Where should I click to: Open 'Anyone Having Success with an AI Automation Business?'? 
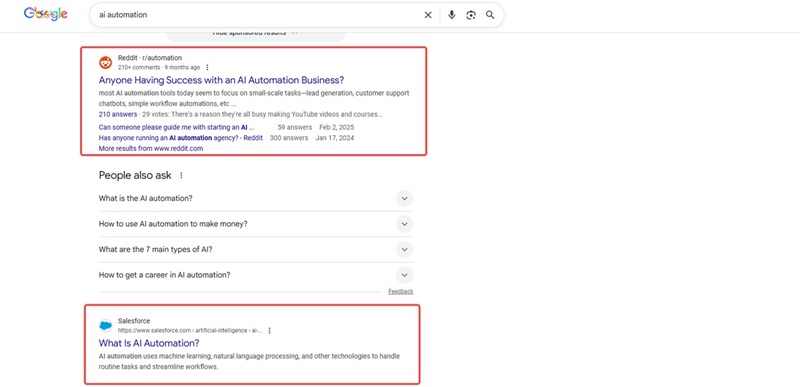click(x=221, y=80)
